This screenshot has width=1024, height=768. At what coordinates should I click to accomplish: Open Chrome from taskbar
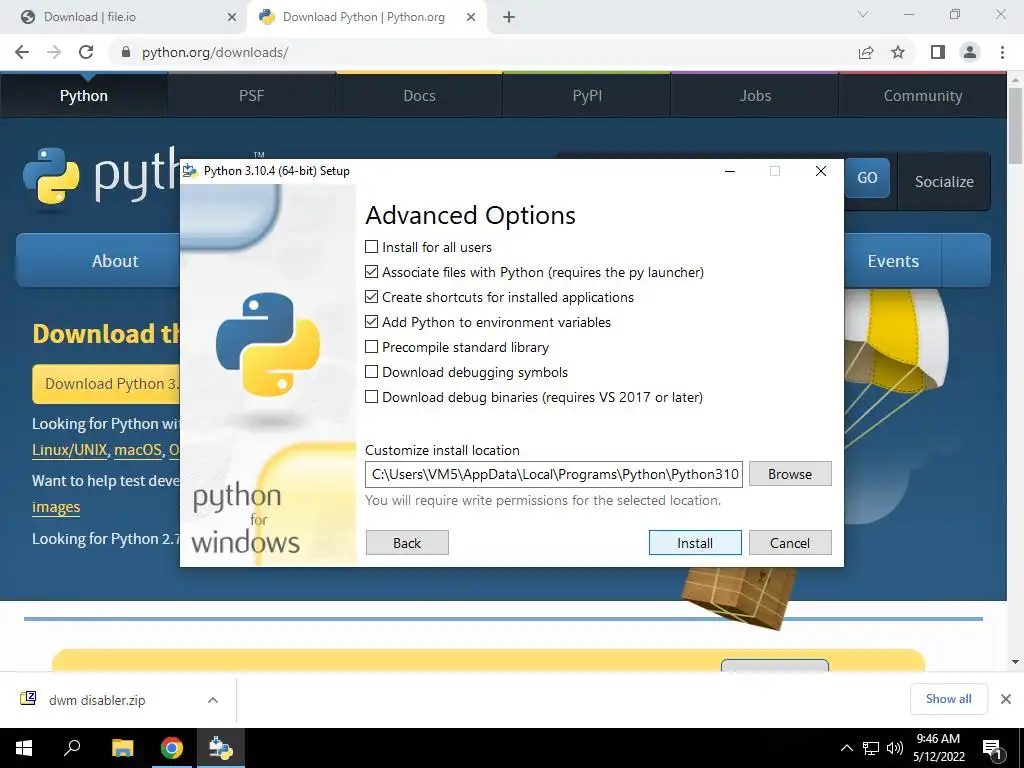(172, 748)
